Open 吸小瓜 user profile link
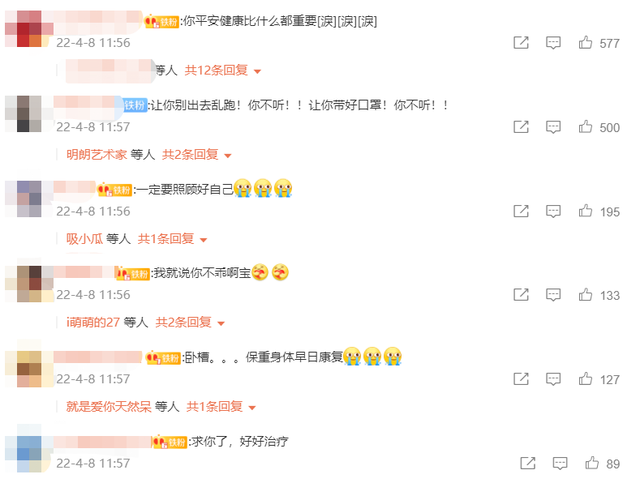640x483 pixels. [x=84, y=239]
